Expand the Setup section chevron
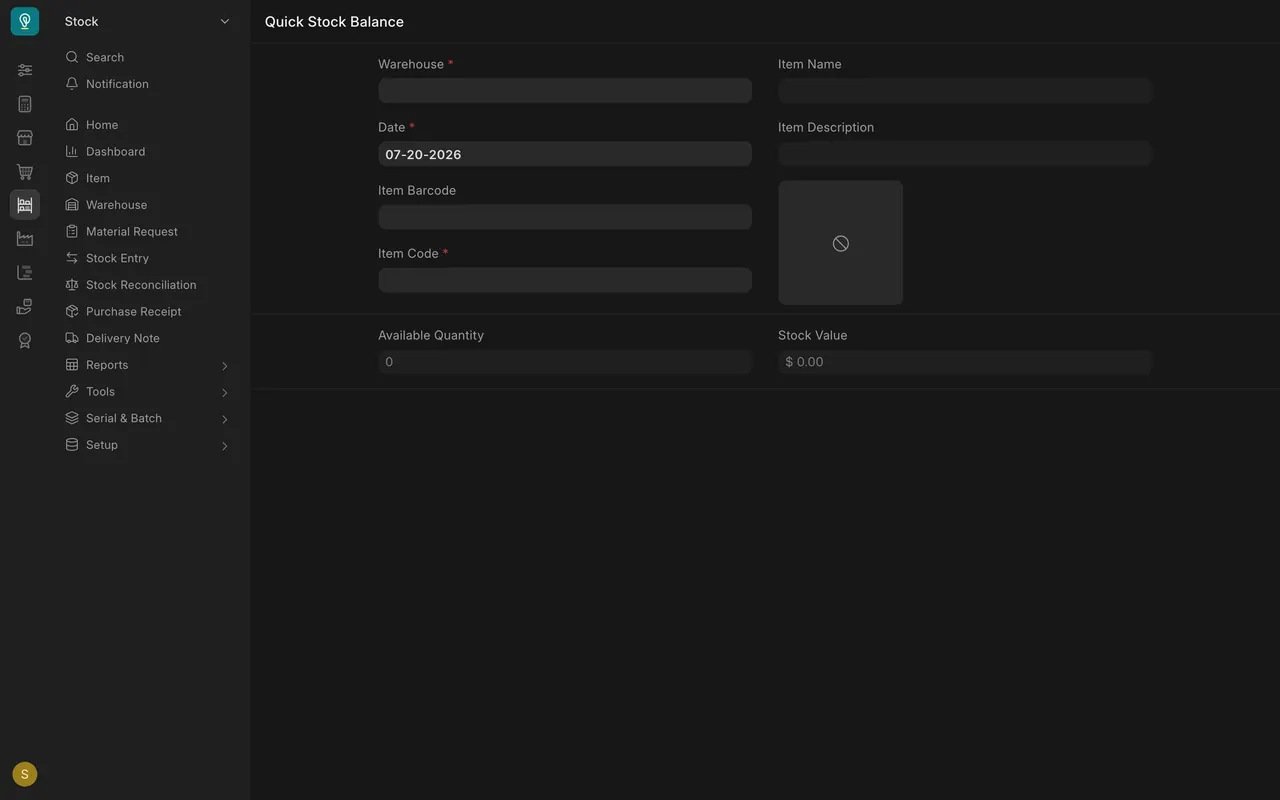Image resolution: width=1280 pixels, height=800 pixels. [x=225, y=446]
